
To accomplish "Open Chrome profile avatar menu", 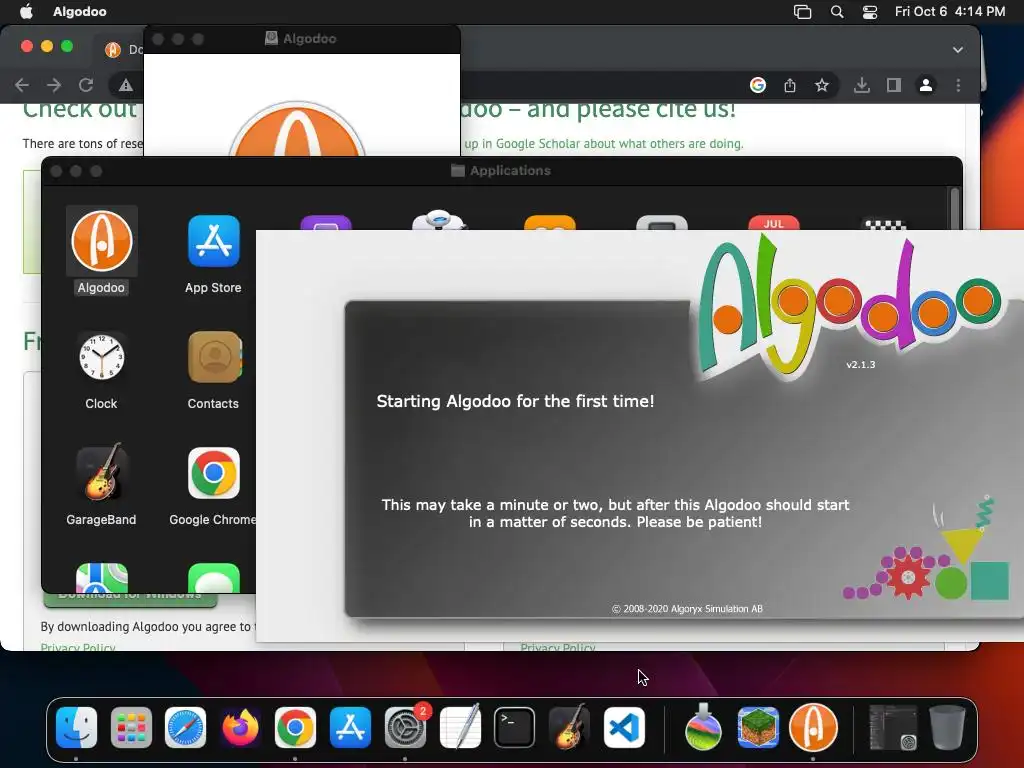I will 925,85.
